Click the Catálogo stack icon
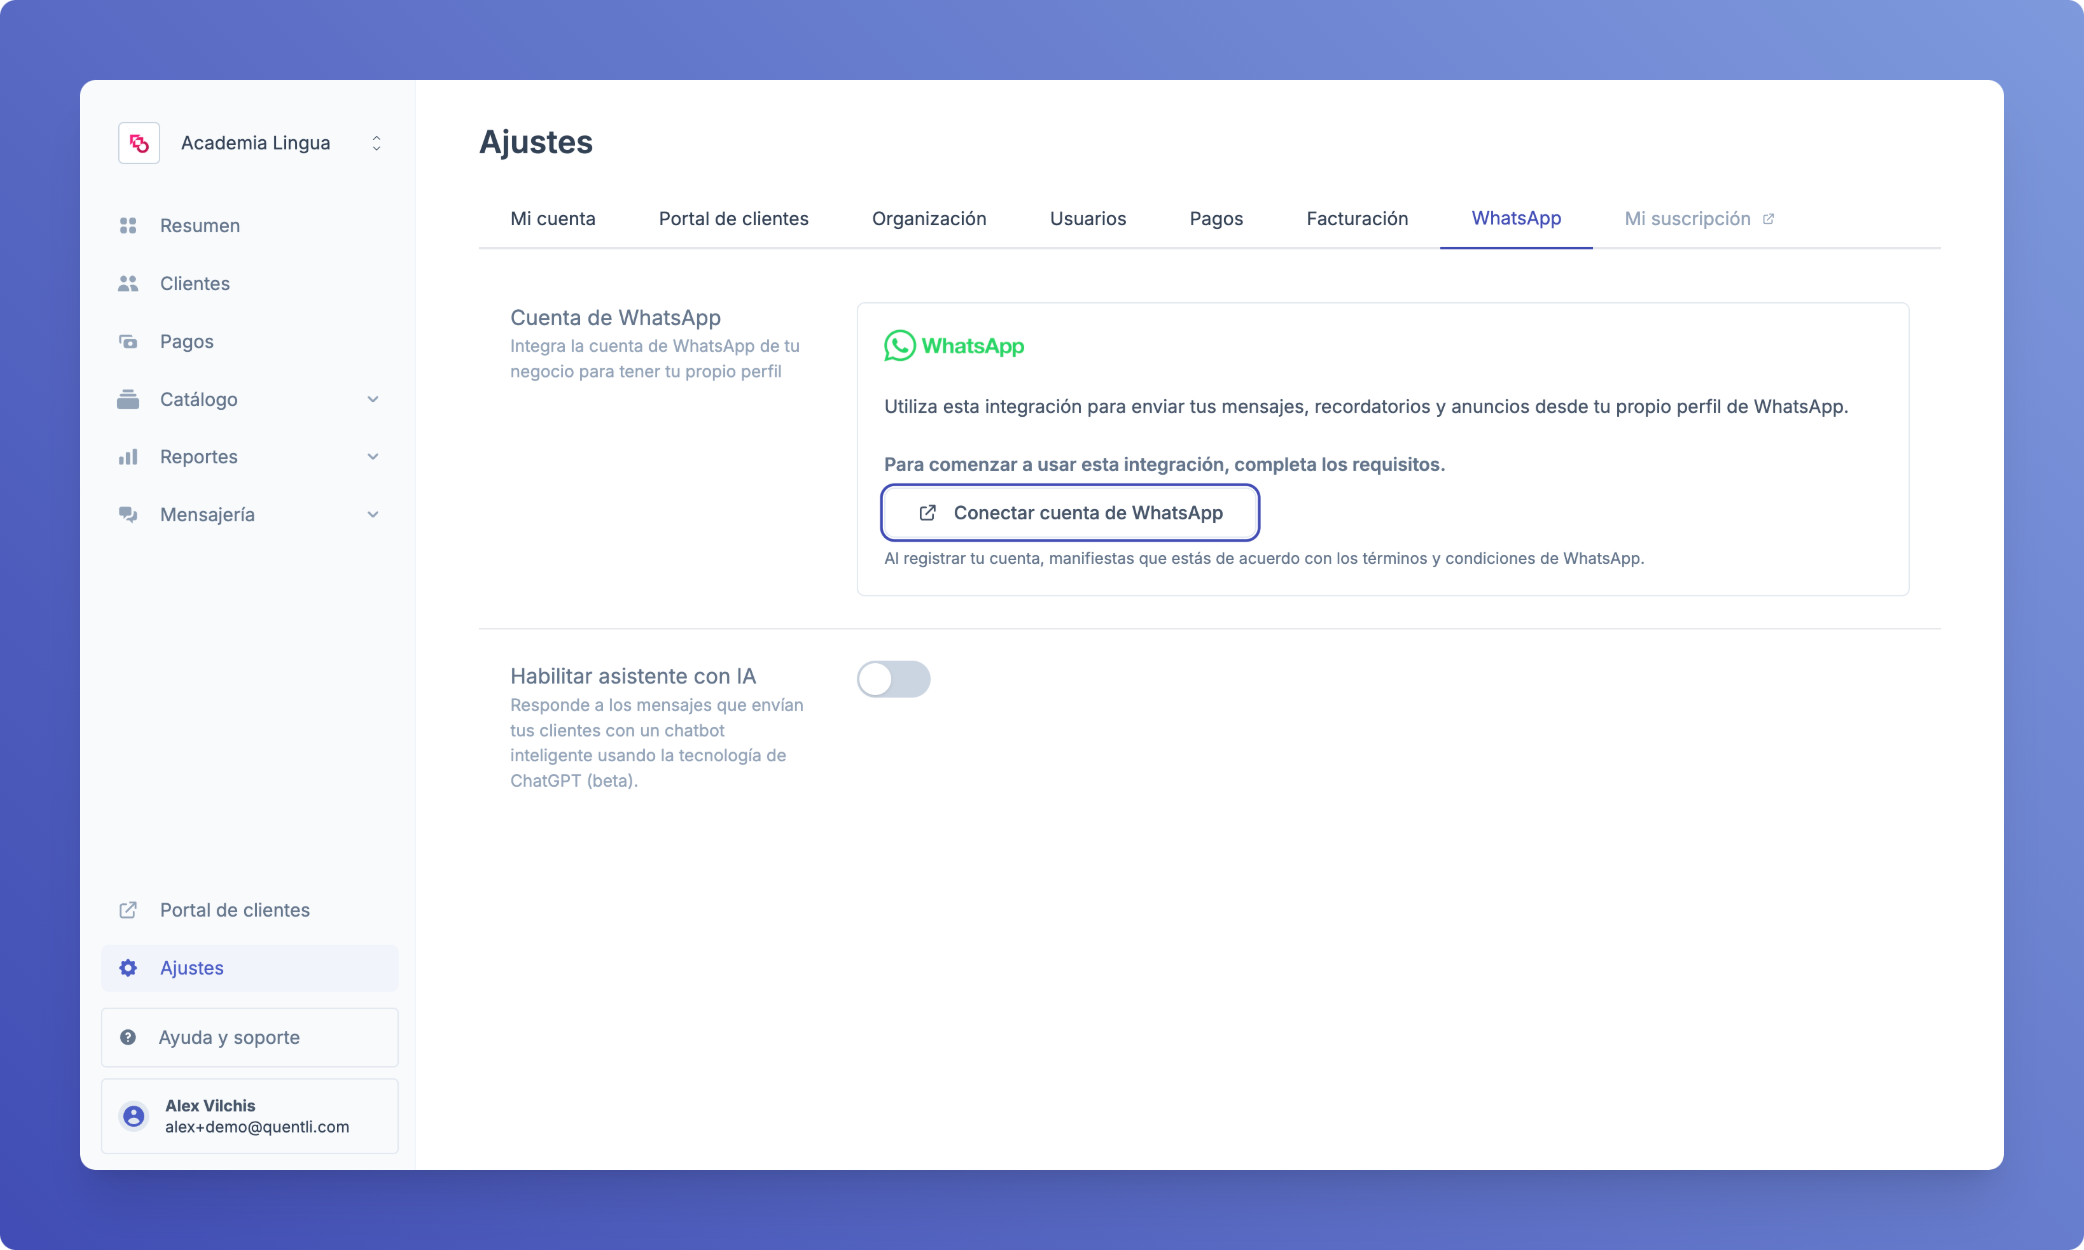Viewport: 2084px width, 1250px height. click(128, 400)
